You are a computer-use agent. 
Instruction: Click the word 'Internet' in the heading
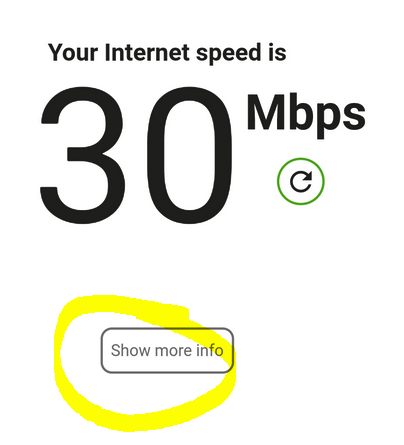(x=147, y=53)
